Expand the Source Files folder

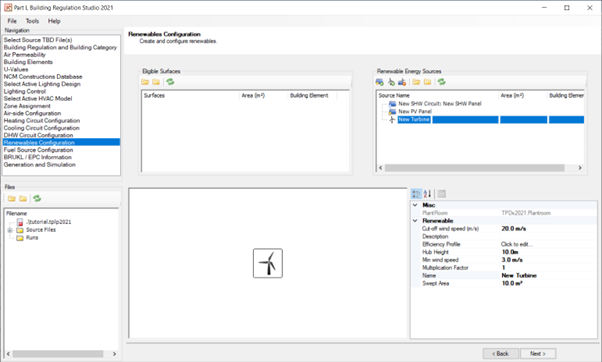[x=10, y=230]
